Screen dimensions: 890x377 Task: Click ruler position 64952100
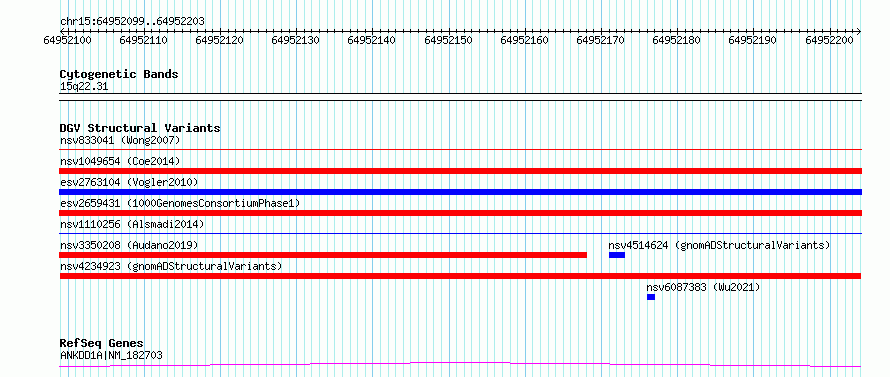coord(68,40)
